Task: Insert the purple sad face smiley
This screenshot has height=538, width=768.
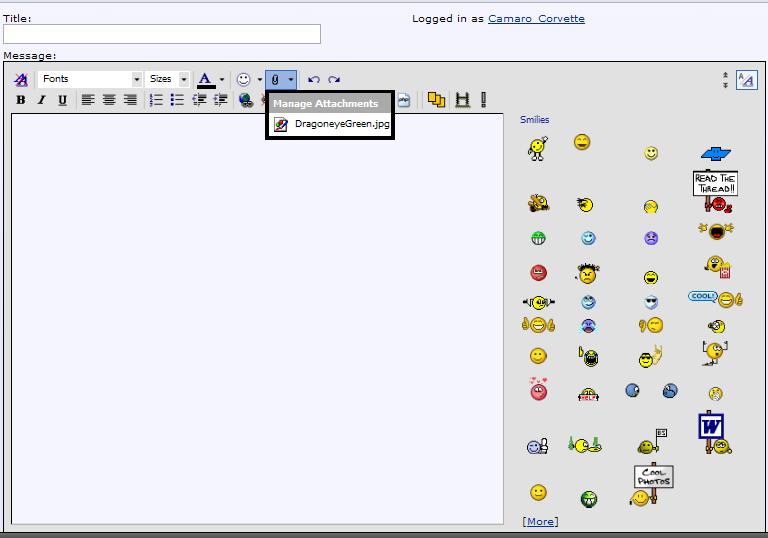Action: point(651,239)
